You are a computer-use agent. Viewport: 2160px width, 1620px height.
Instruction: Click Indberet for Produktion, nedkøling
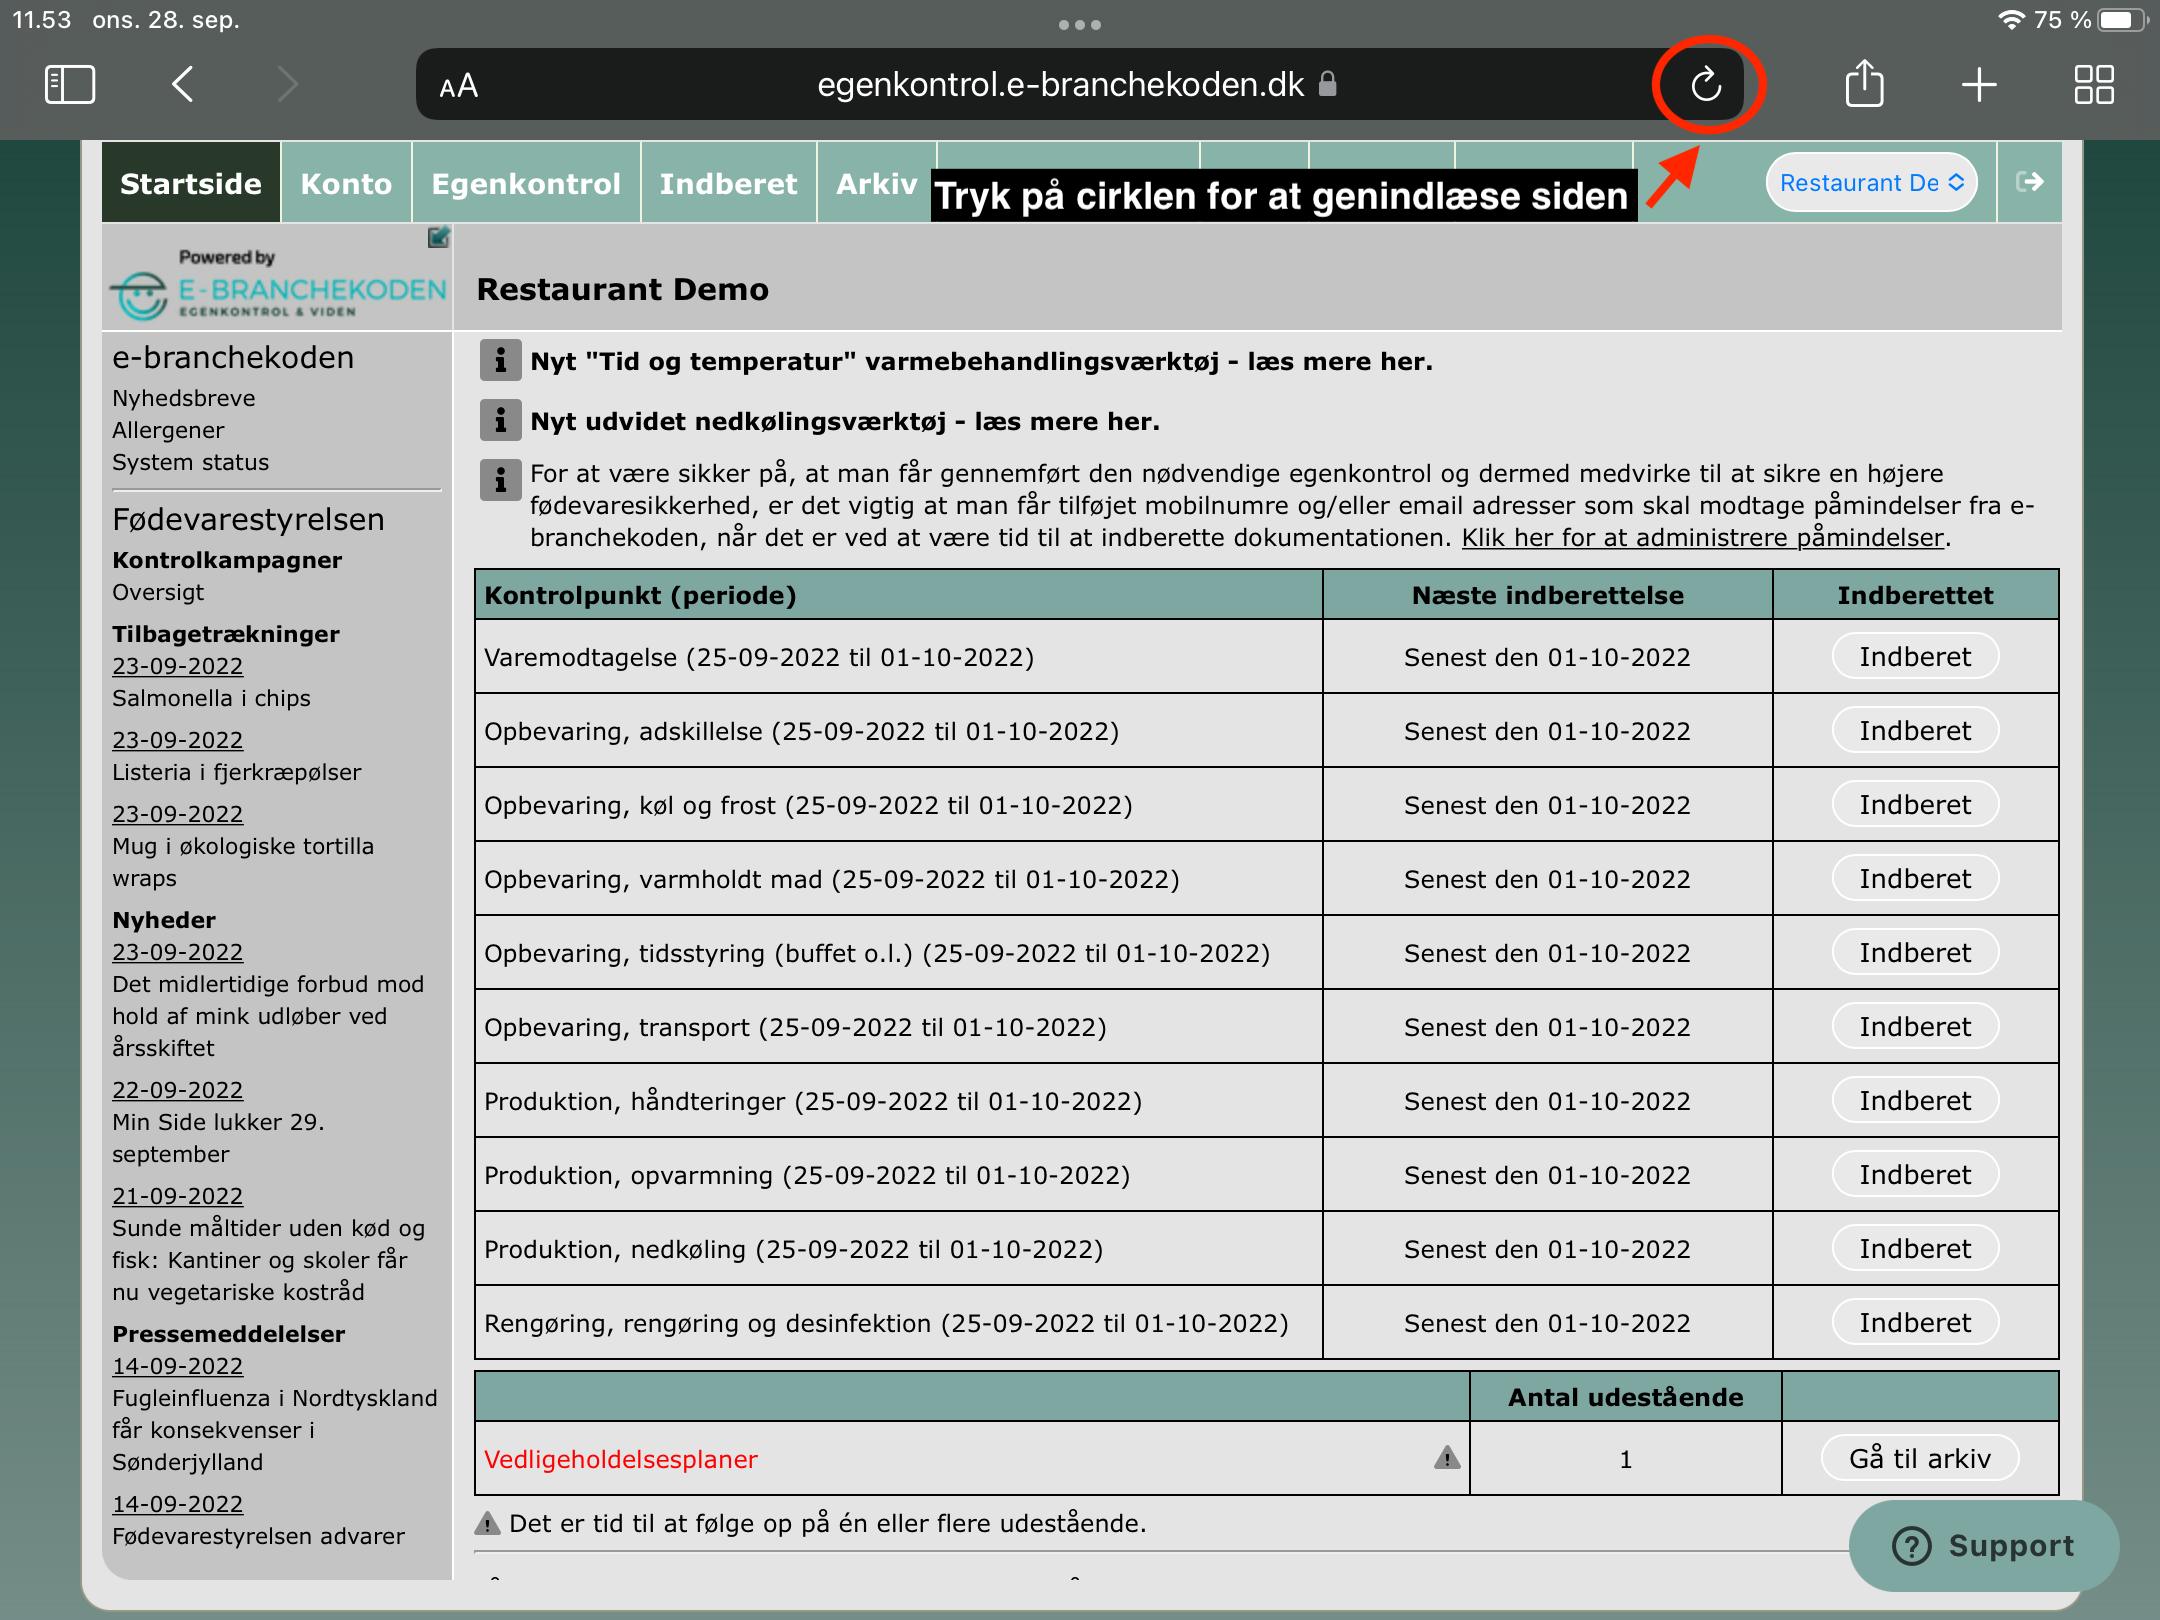(x=1915, y=1249)
